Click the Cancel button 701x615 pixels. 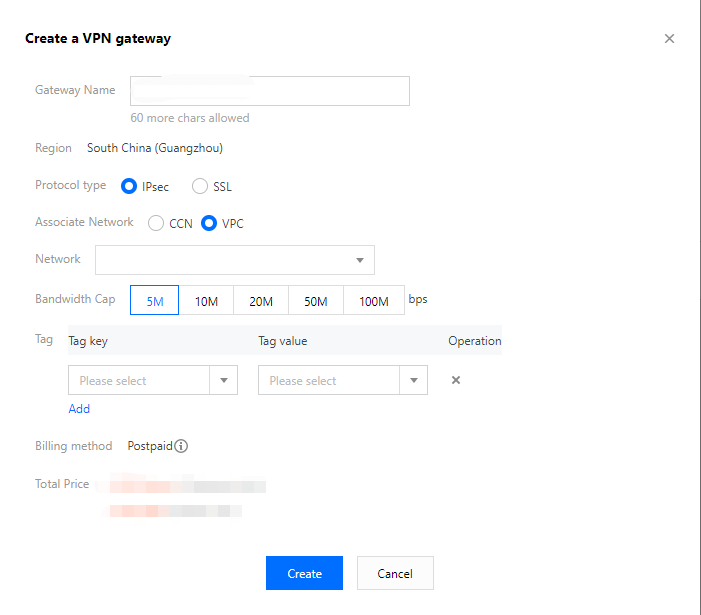[395, 573]
